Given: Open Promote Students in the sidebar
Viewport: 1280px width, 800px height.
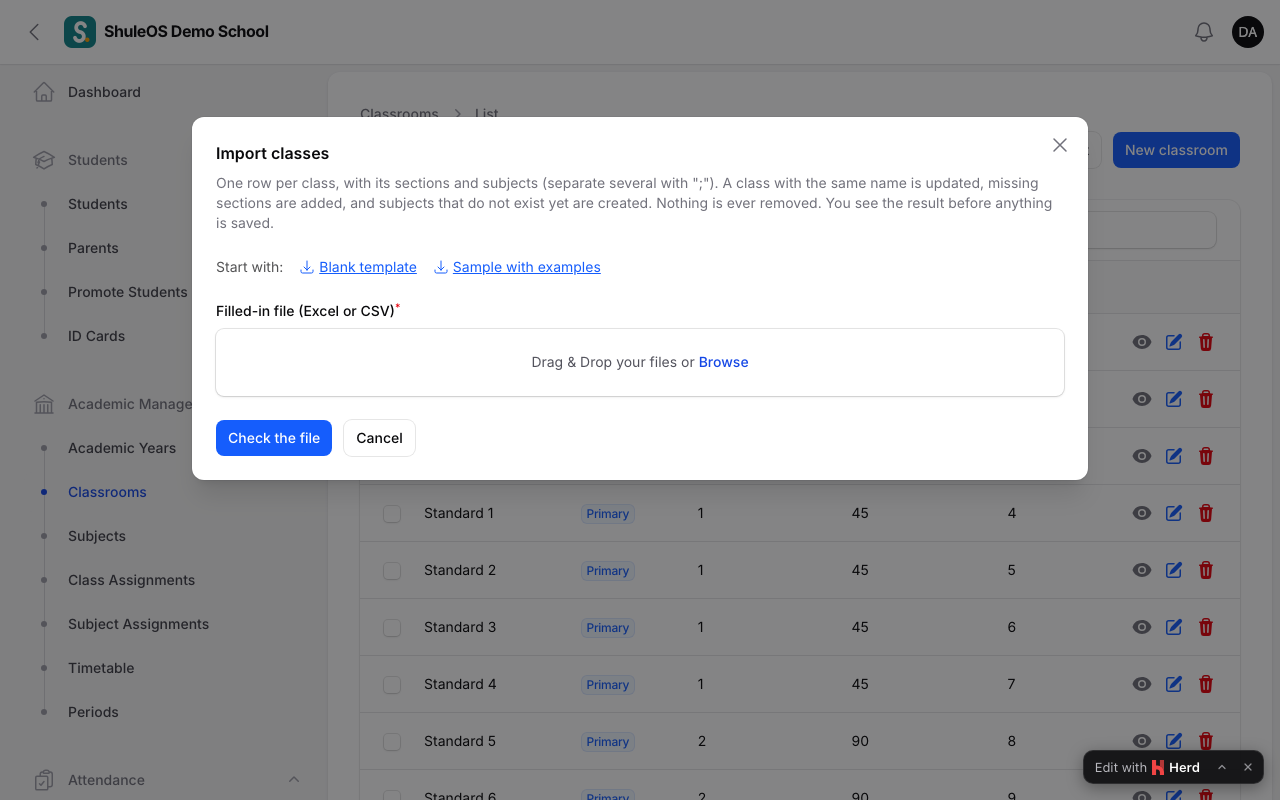Looking at the screenshot, I should 128,292.
